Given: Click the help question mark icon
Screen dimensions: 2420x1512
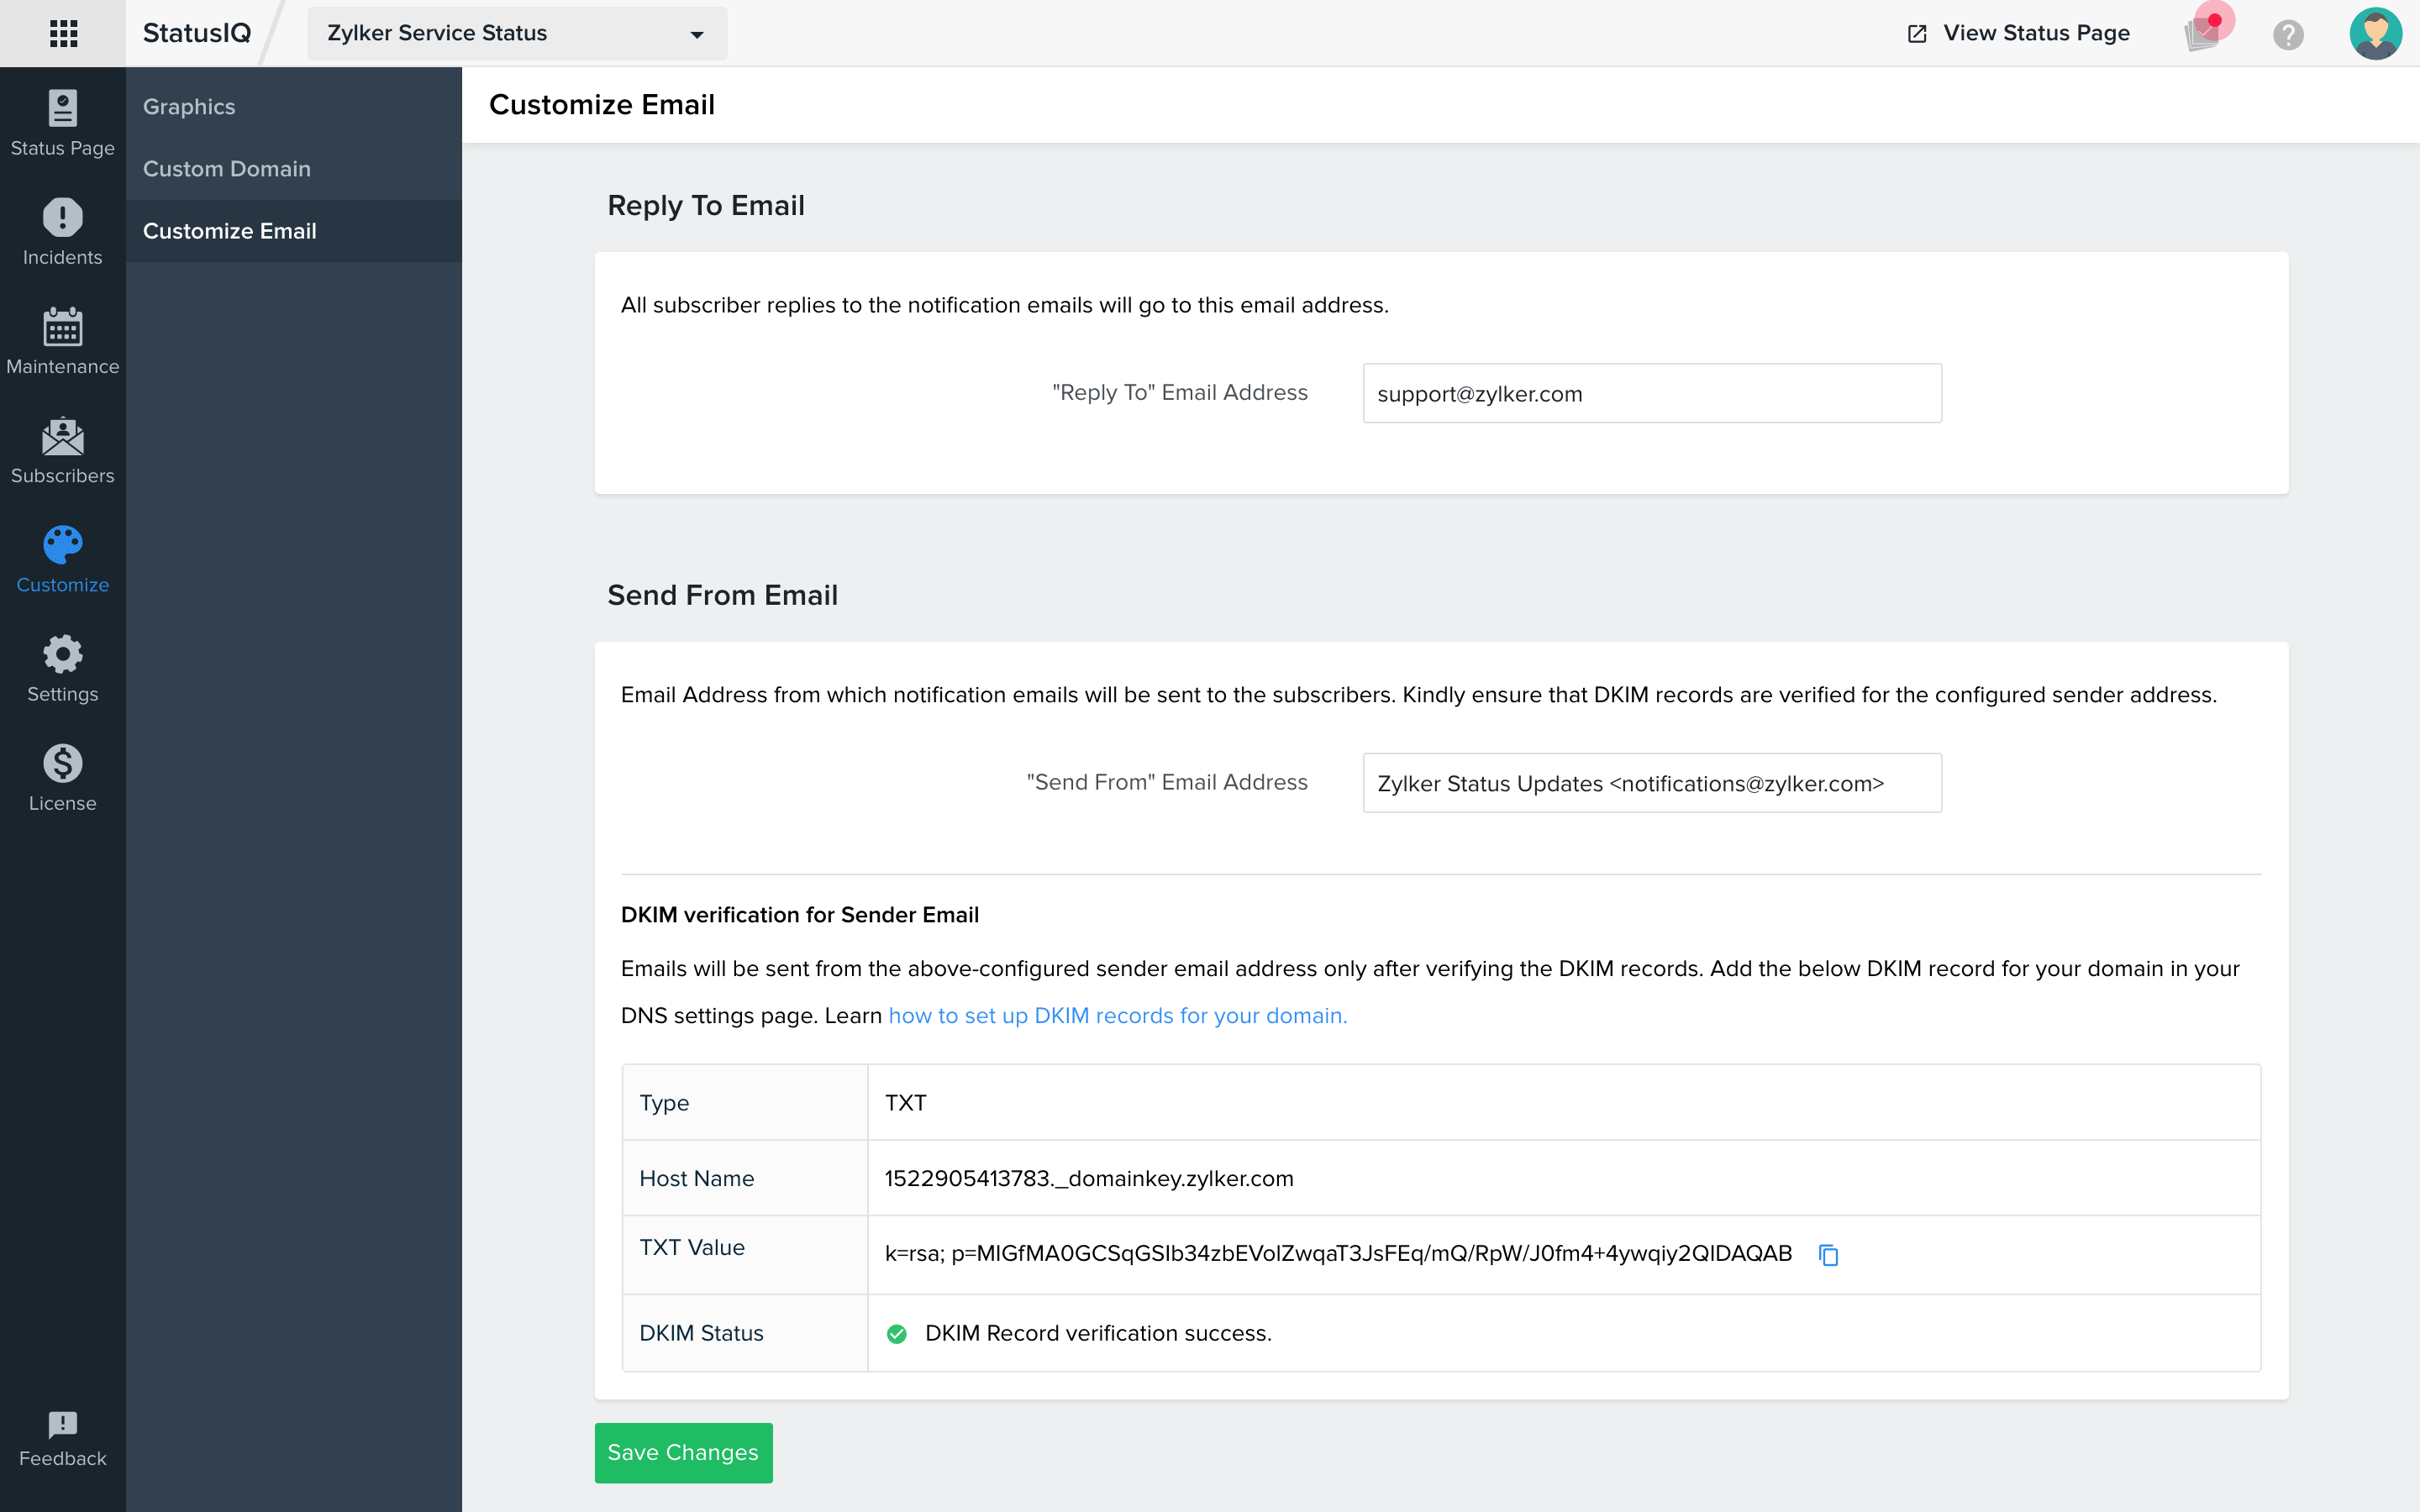Looking at the screenshot, I should click(x=2289, y=34).
